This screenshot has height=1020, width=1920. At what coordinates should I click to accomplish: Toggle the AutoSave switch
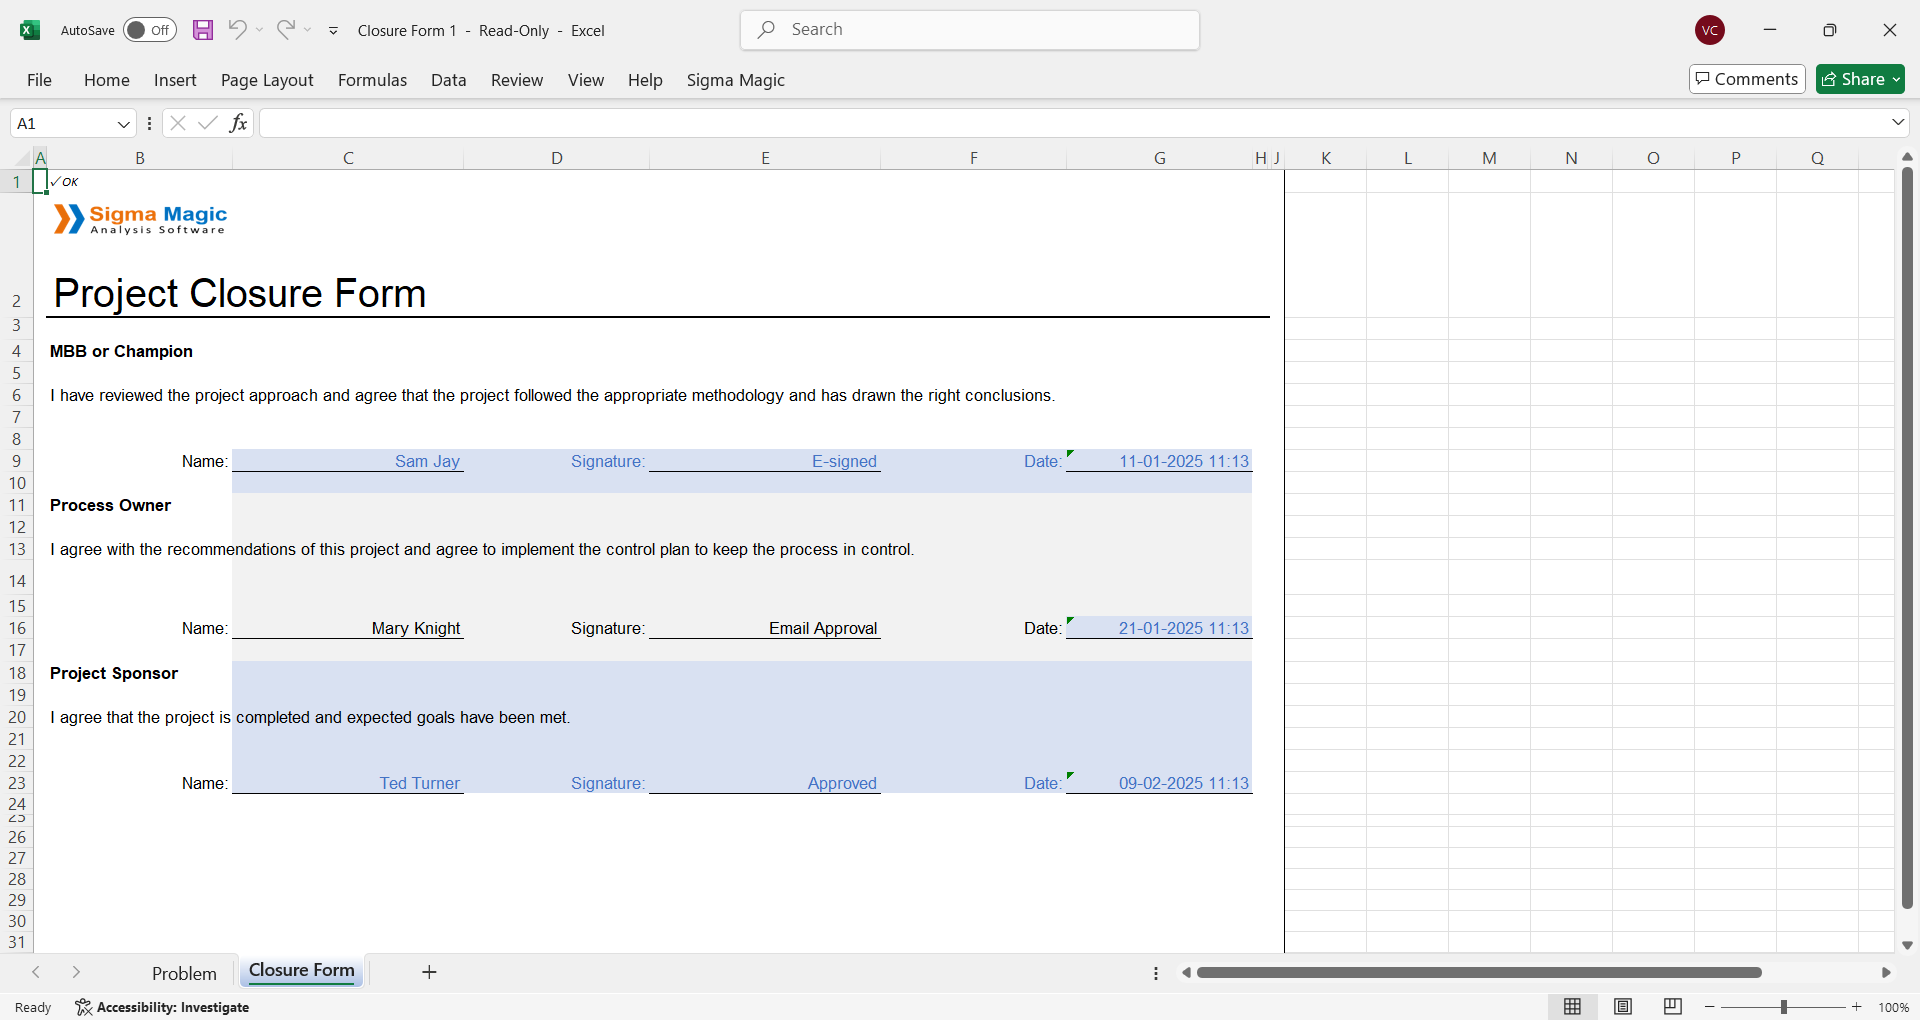coord(150,30)
